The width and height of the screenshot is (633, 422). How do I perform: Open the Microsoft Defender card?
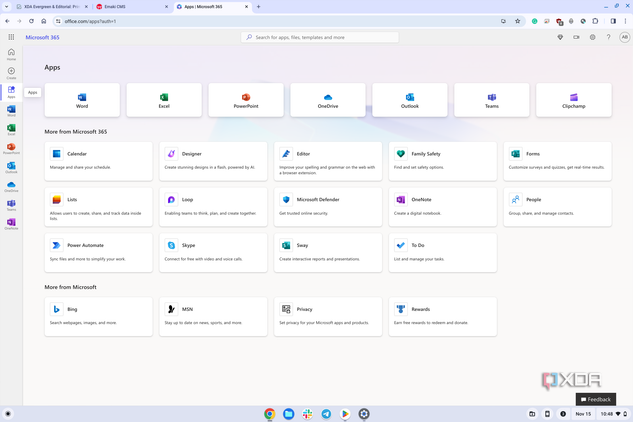click(328, 207)
